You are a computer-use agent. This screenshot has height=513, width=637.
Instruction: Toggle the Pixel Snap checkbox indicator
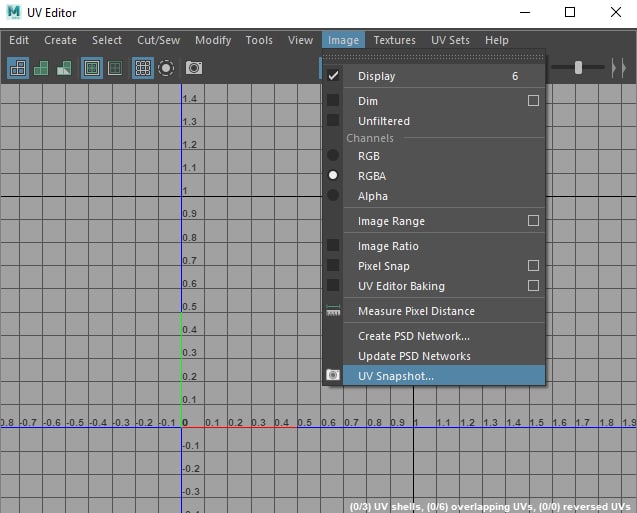tap(333, 265)
